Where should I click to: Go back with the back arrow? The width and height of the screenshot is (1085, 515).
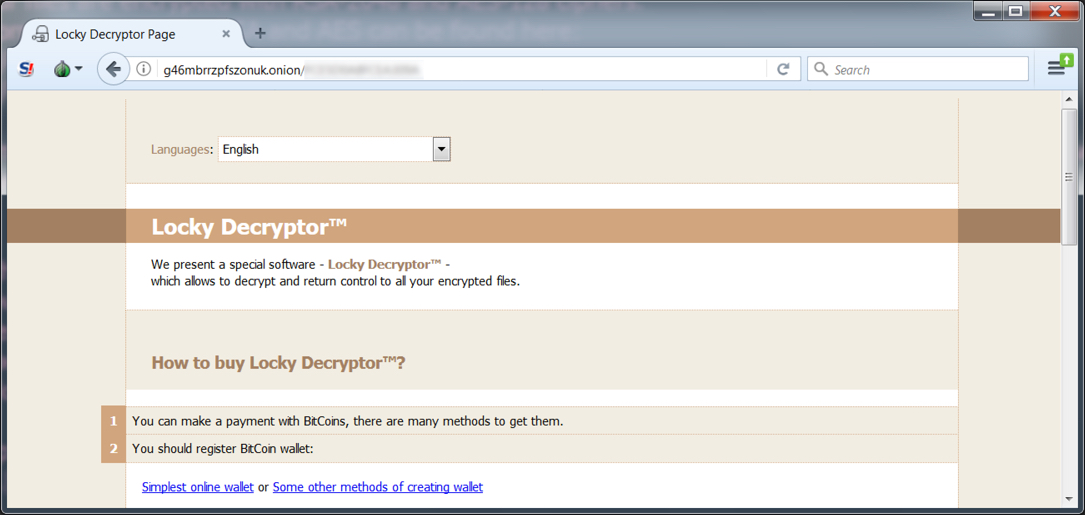pyautogui.click(x=113, y=69)
